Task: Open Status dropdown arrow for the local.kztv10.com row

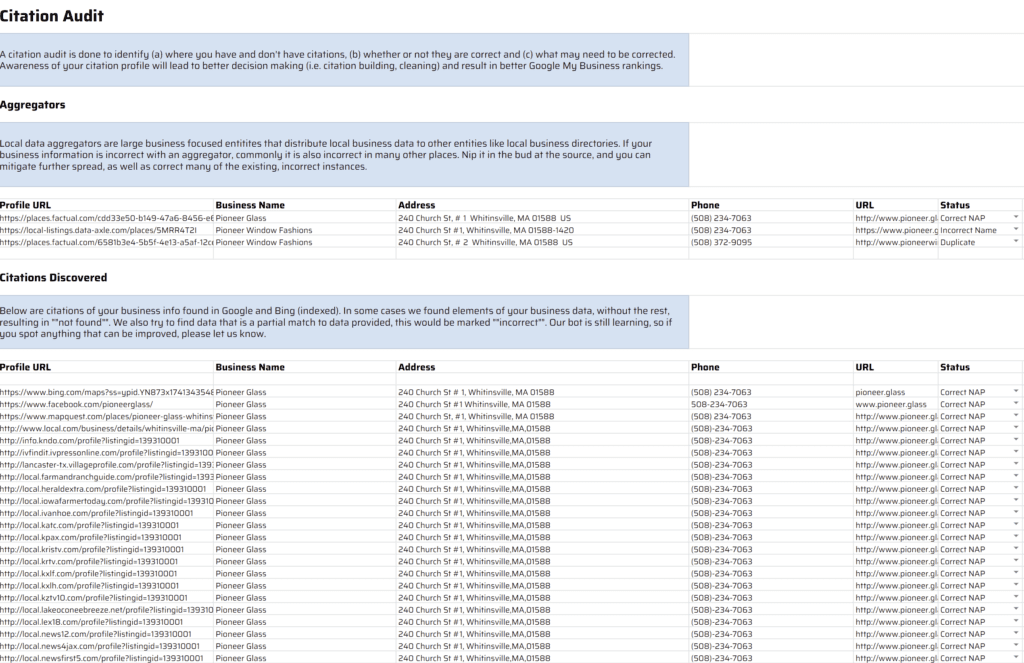Action: coord(1016,596)
